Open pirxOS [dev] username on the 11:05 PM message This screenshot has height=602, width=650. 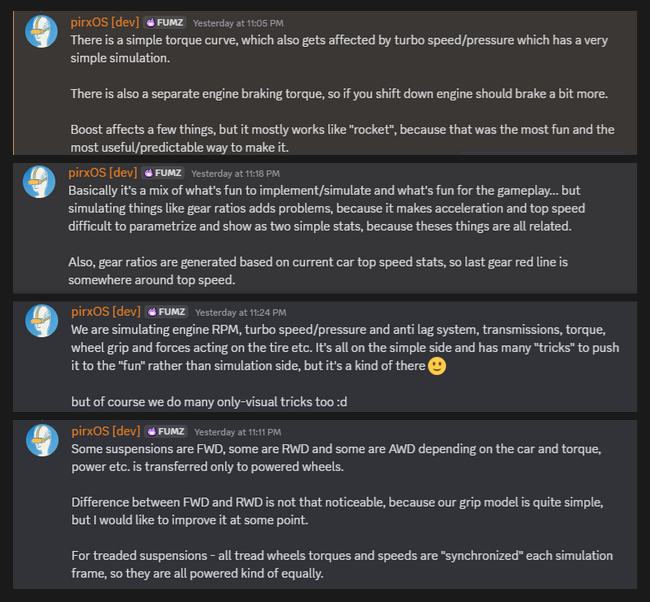pyautogui.click(x=104, y=22)
